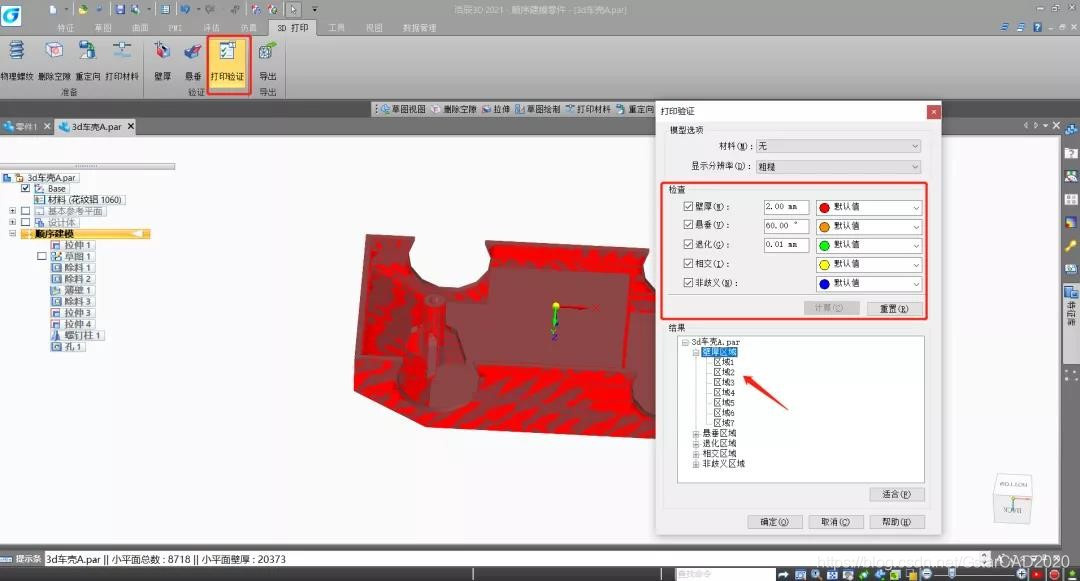
Task: Click the new document icon in quick access
Action: 53,10
